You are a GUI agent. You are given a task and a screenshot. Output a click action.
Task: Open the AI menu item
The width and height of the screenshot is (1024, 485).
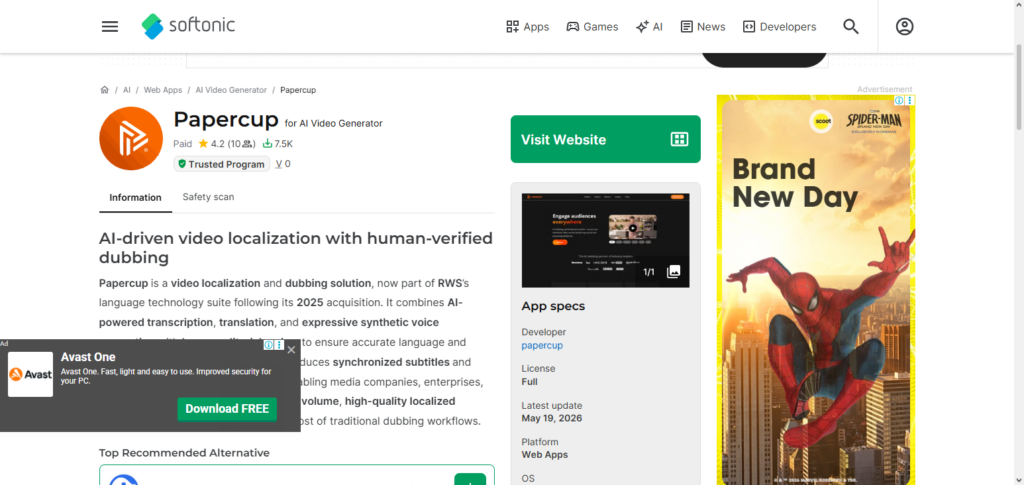click(x=649, y=27)
